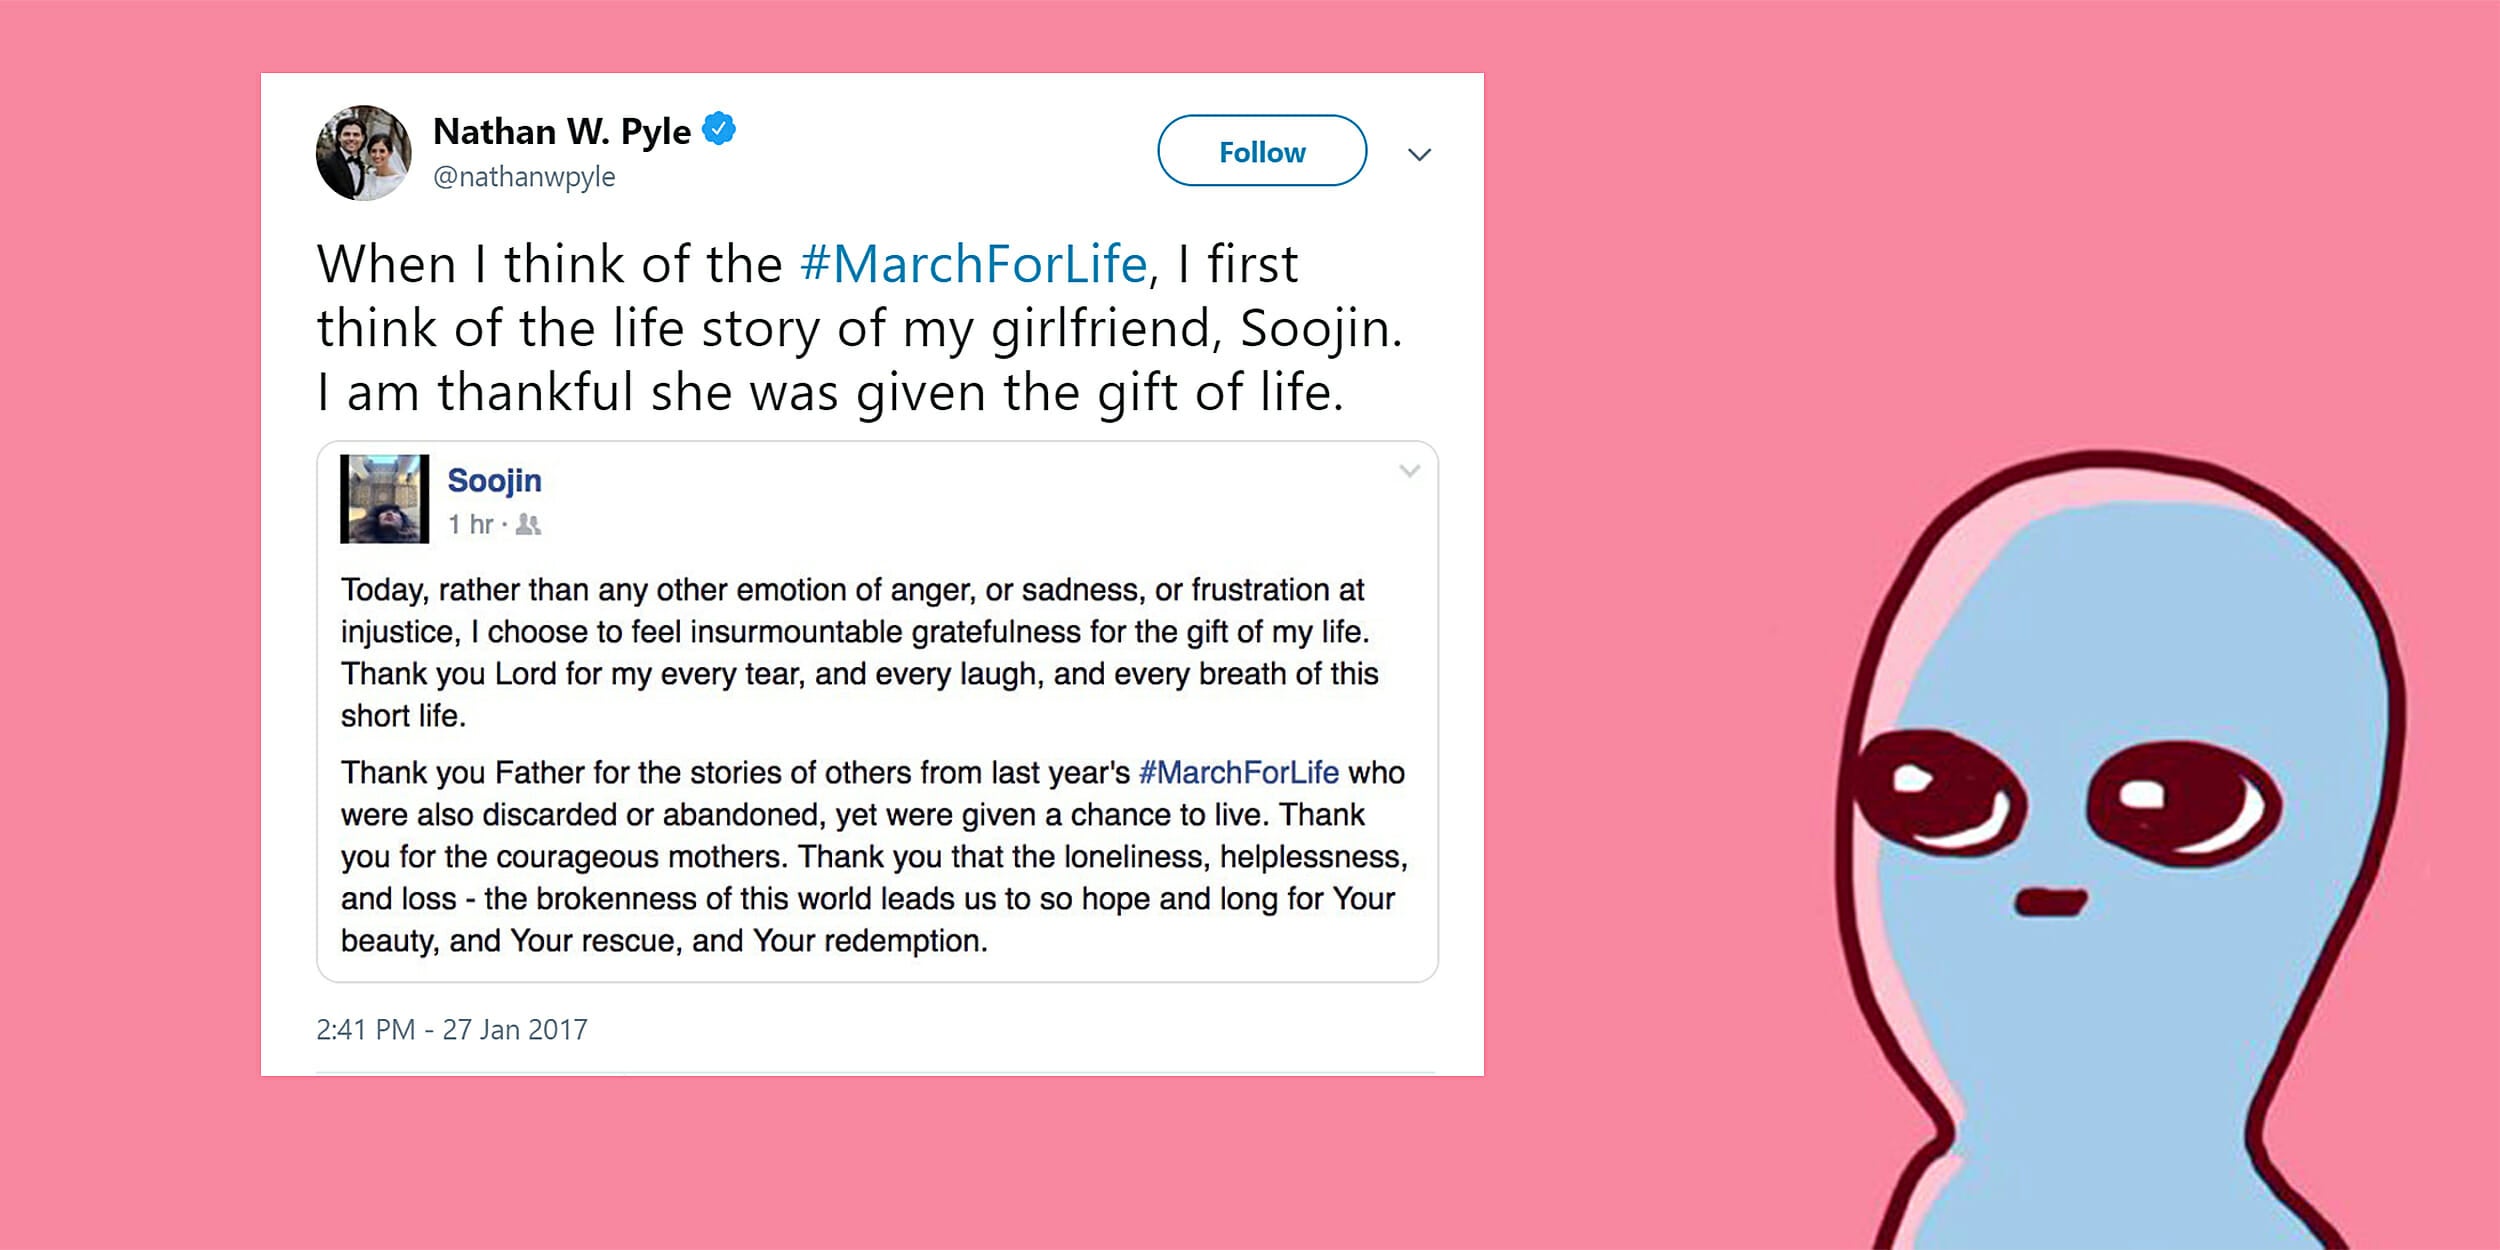Click the 1 hr timestamp on Soojin's post
The width and height of the screenshot is (2500, 1250).
[470, 524]
